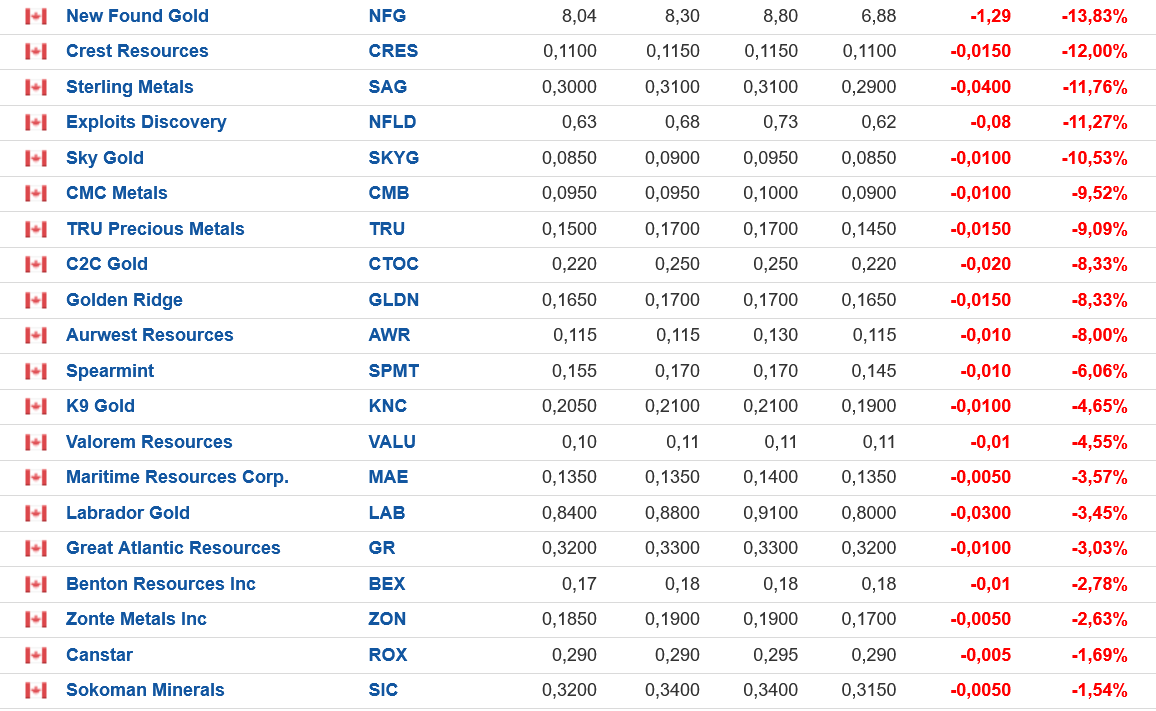1156x711 pixels.
Task: Click the ZON ticker symbol
Action: pyautogui.click(x=387, y=619)
